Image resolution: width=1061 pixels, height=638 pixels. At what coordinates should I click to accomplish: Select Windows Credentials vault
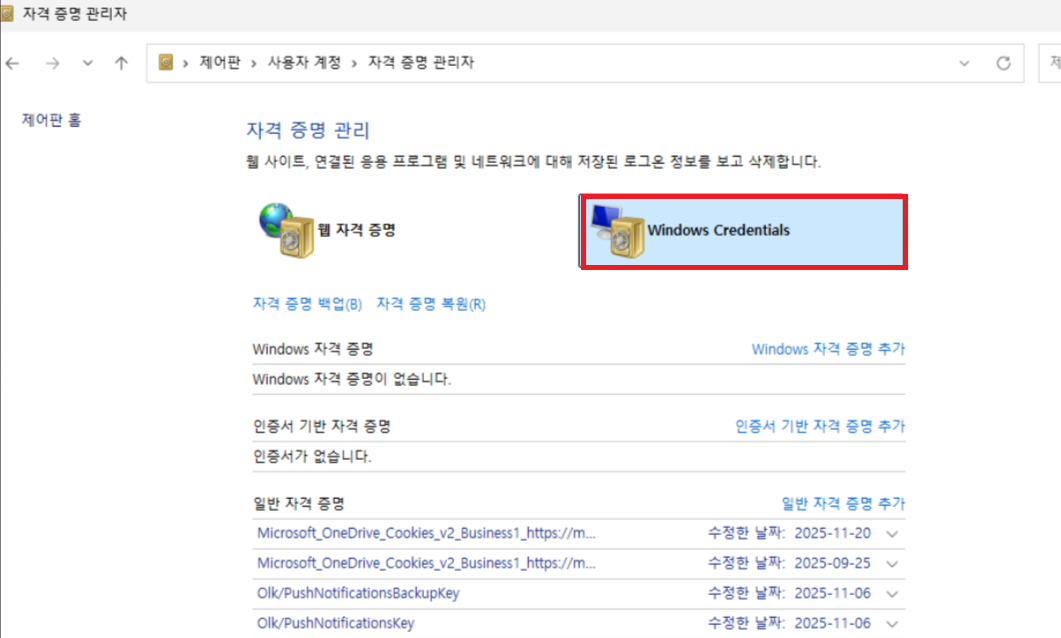(743, 231)
